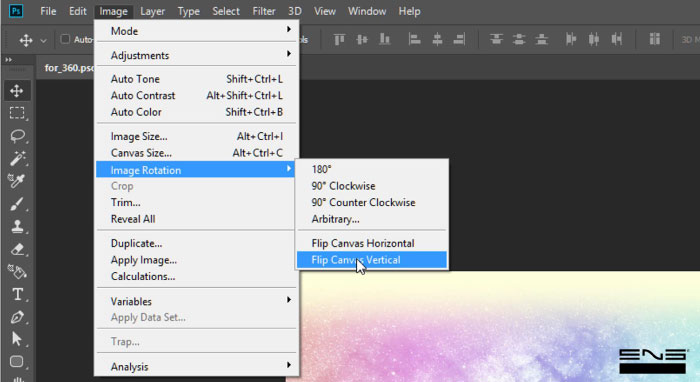700x382 pixels.
Task: Open the tool preset picker arrow
Action: [x=43, y=41]
